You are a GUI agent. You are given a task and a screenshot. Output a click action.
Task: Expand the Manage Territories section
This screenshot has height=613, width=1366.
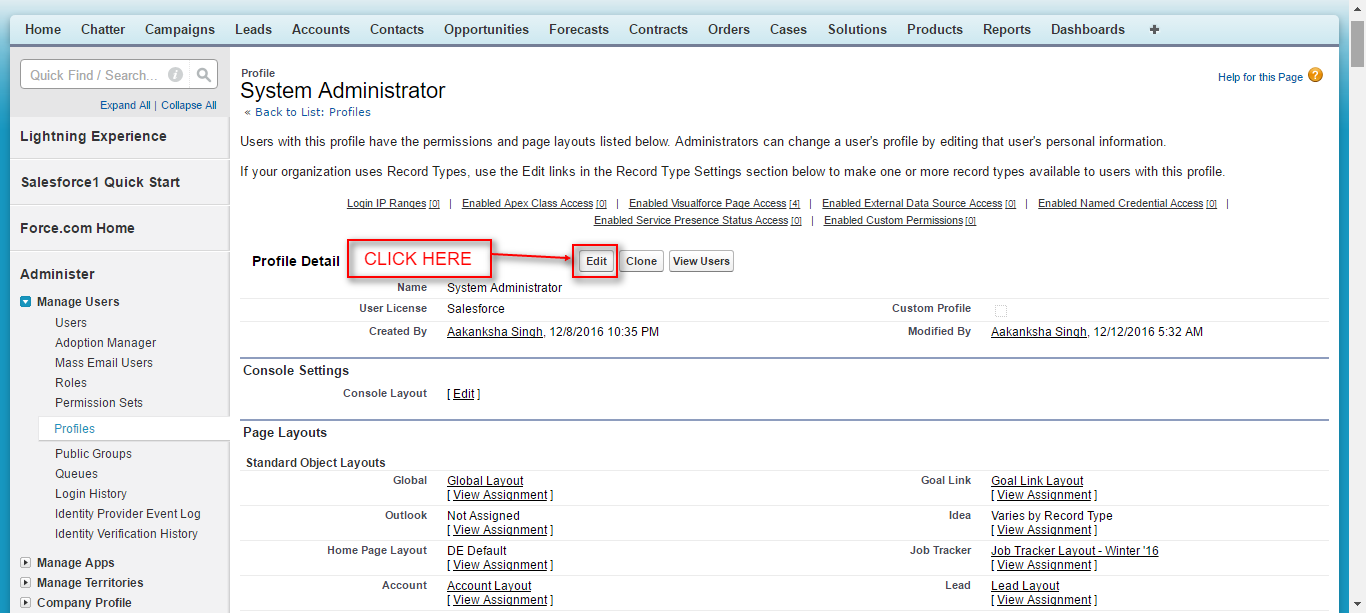(x=26, y=583)
